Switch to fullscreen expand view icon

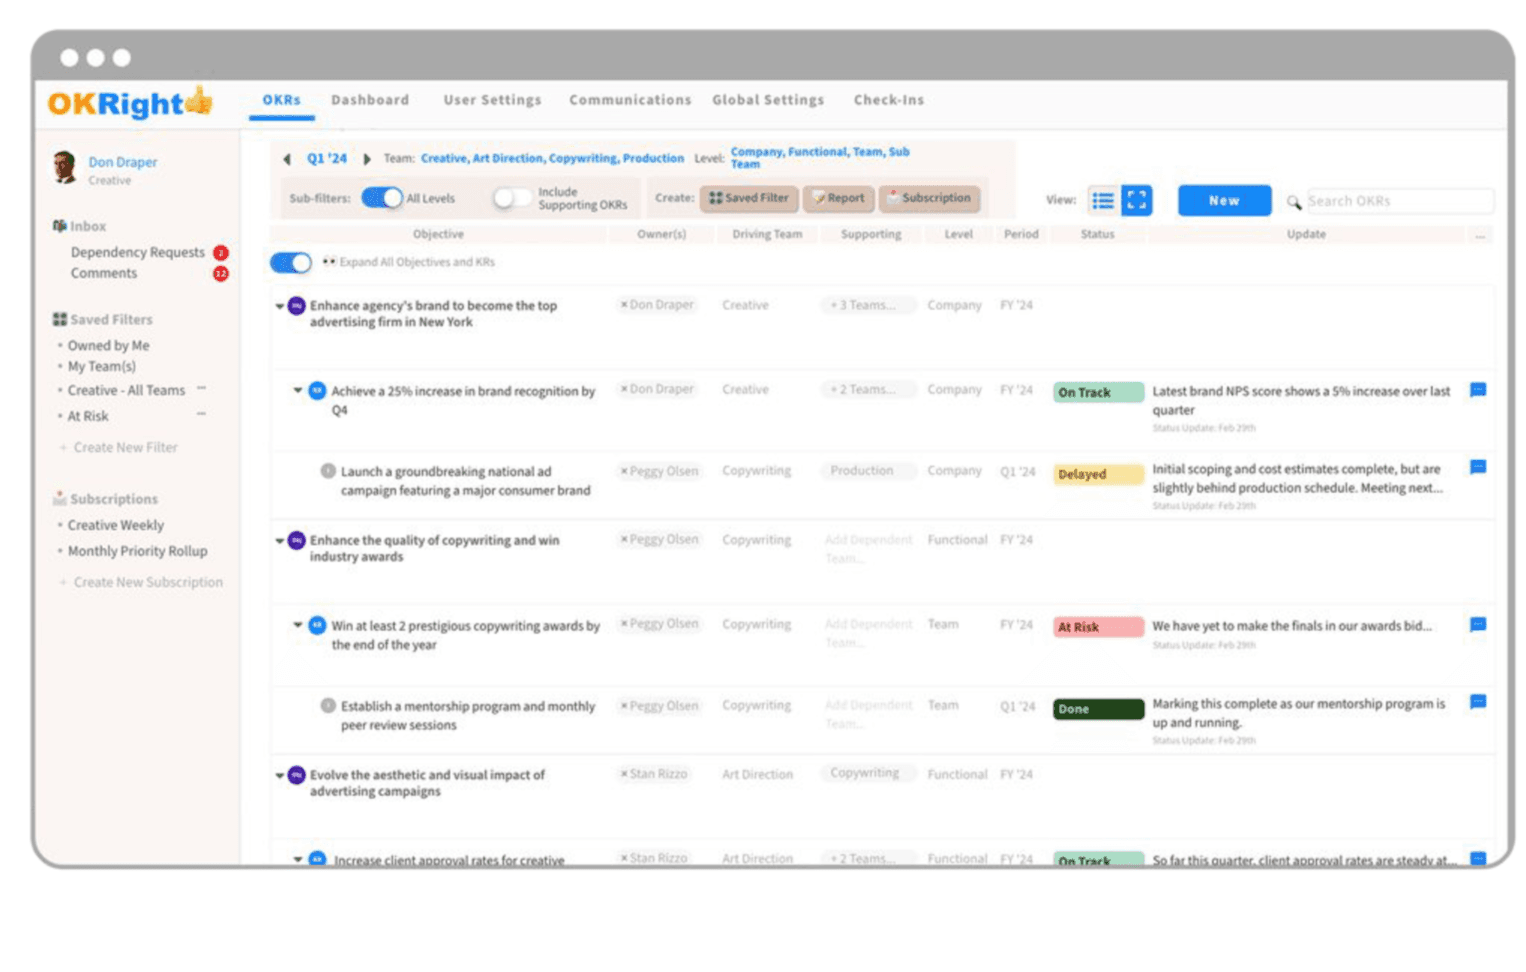1137,201
